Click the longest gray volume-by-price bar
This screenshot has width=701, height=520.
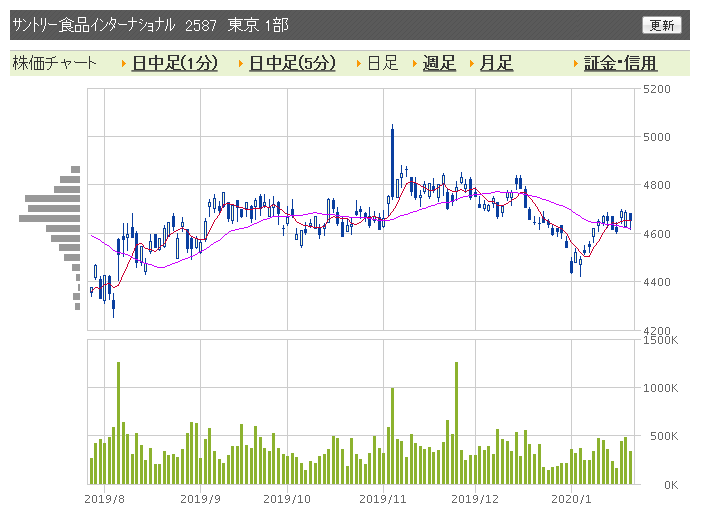(49, 218)
